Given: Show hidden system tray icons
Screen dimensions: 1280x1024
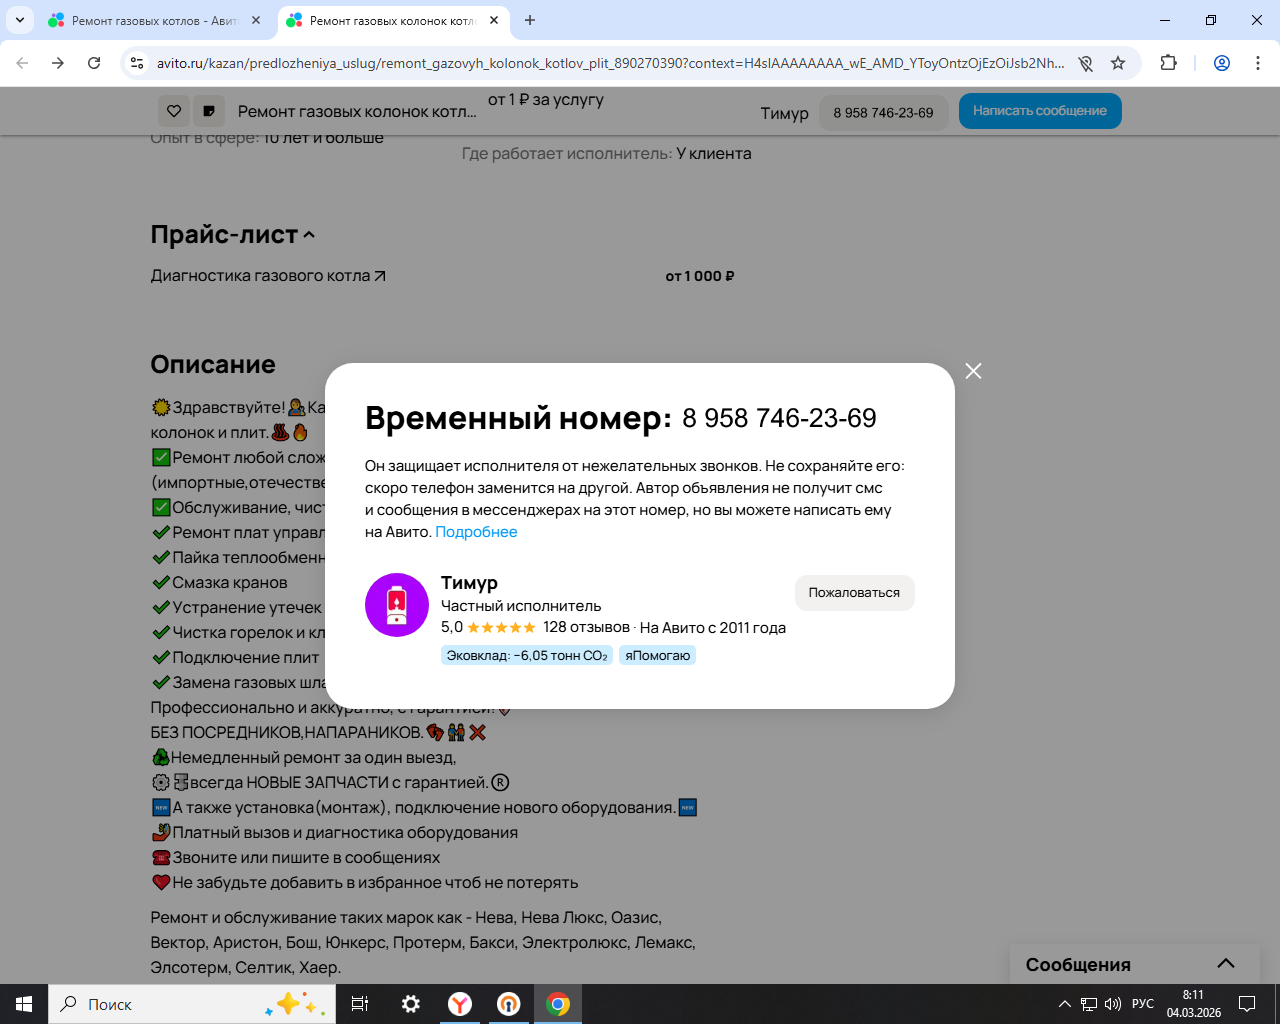Looking at the screenshot, I should 1065,1004.
